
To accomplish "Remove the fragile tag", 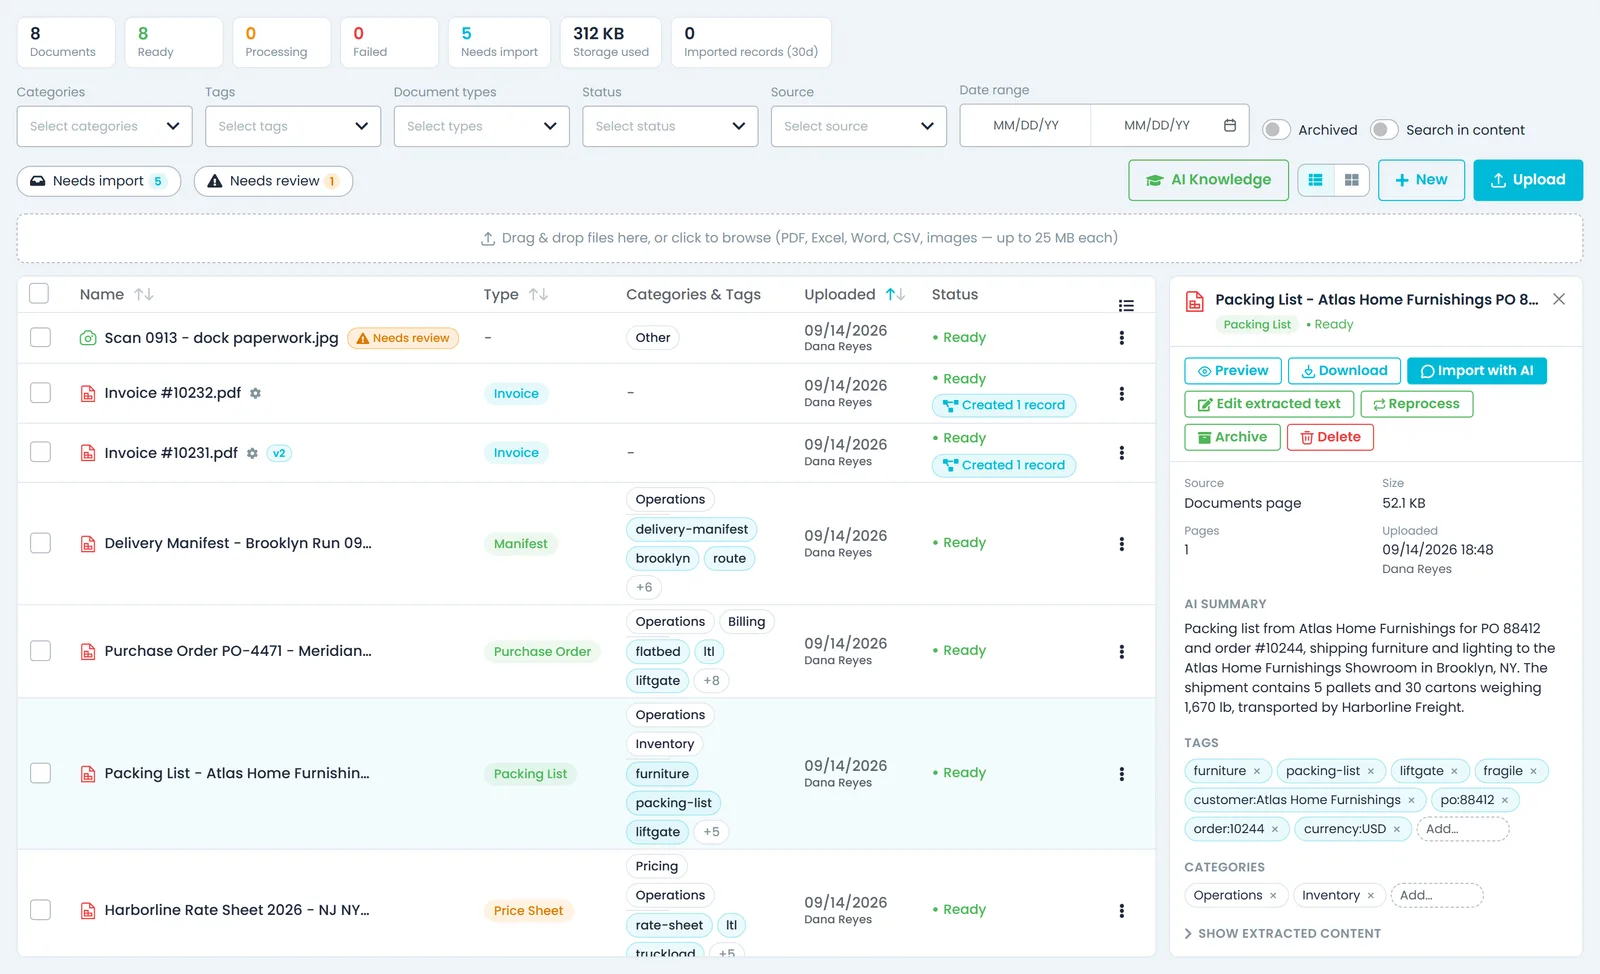I will pos(1533,771).
